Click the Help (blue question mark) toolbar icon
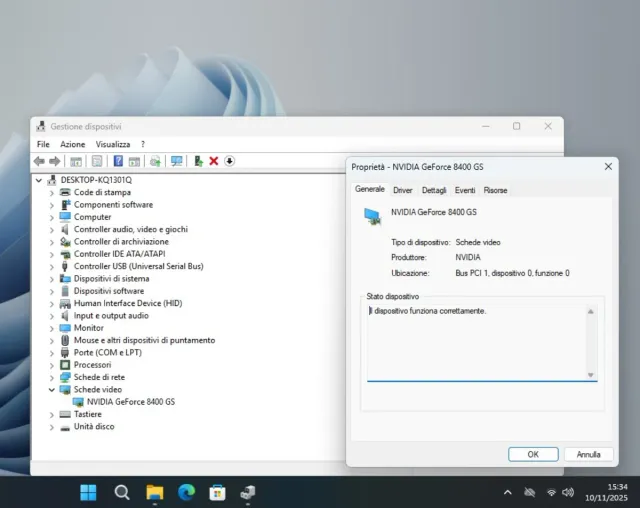Screen dimensions: 640x508 point(118,161)
